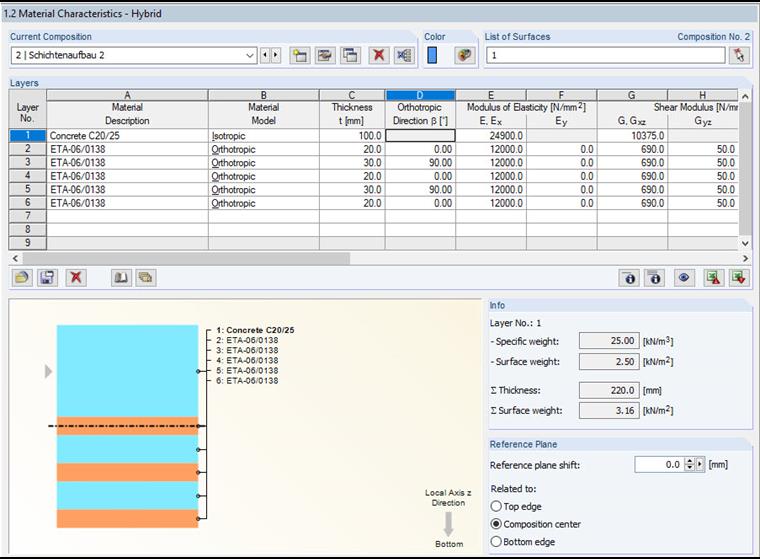The height and width of the screenshot is (559, 760).
Task: Select layer row number 4
Action: click(28, 176)
